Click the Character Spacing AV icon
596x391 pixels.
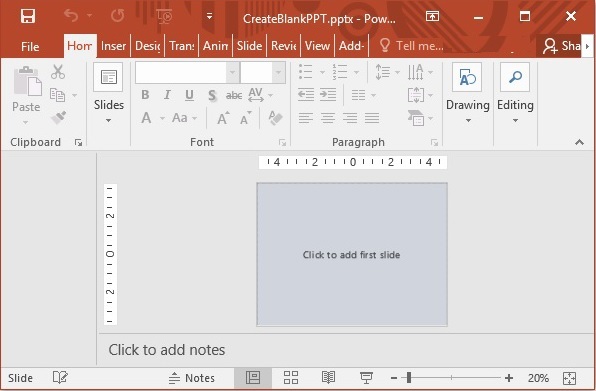tap(256, 95)
